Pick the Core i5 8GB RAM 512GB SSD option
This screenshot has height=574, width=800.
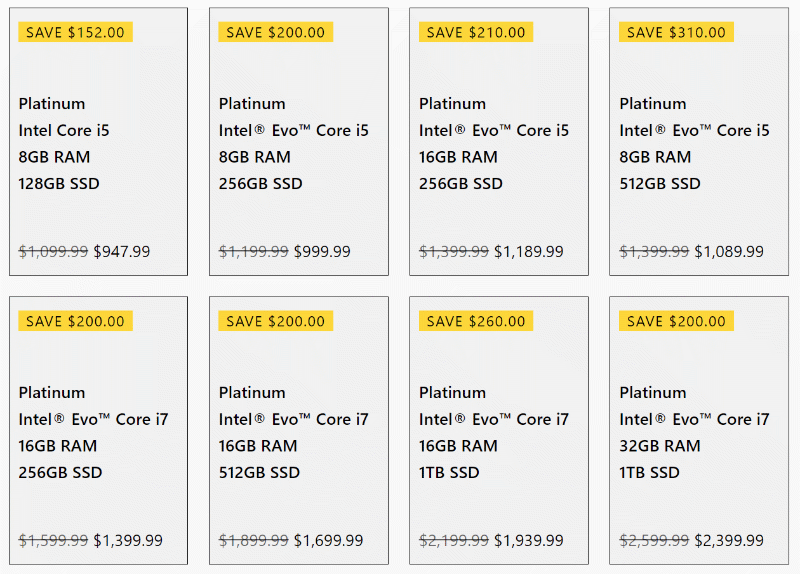tap(698, 141)
